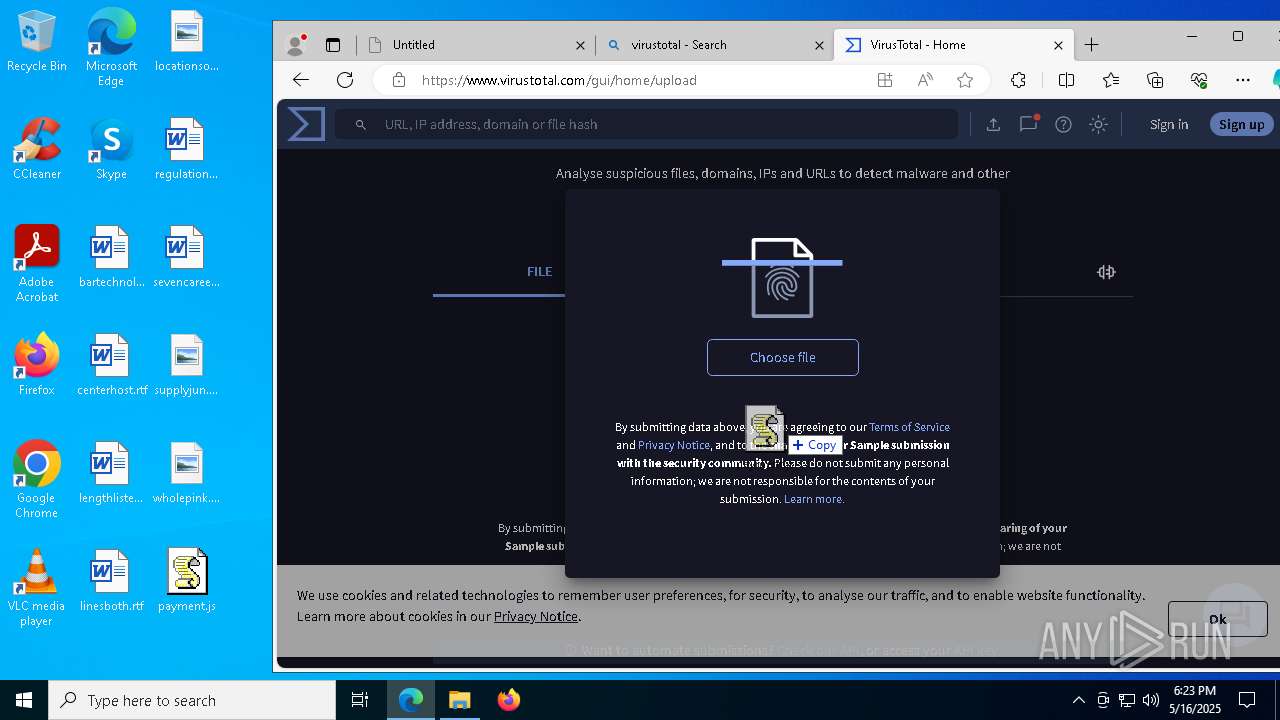The width and height of the screenshot is (1280, 720).
Task: Open VirusTotal help icon
Action: [1063, 124]
